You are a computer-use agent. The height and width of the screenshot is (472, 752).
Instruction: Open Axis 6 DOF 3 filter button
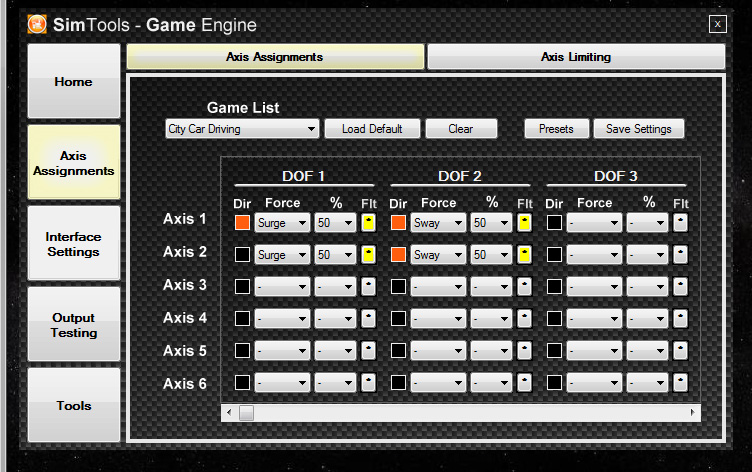point(680,383)
